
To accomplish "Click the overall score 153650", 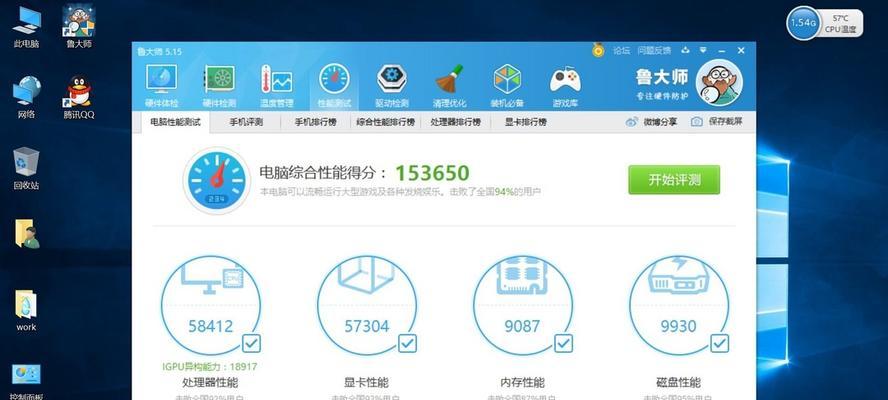I will (x=432, y=173).
